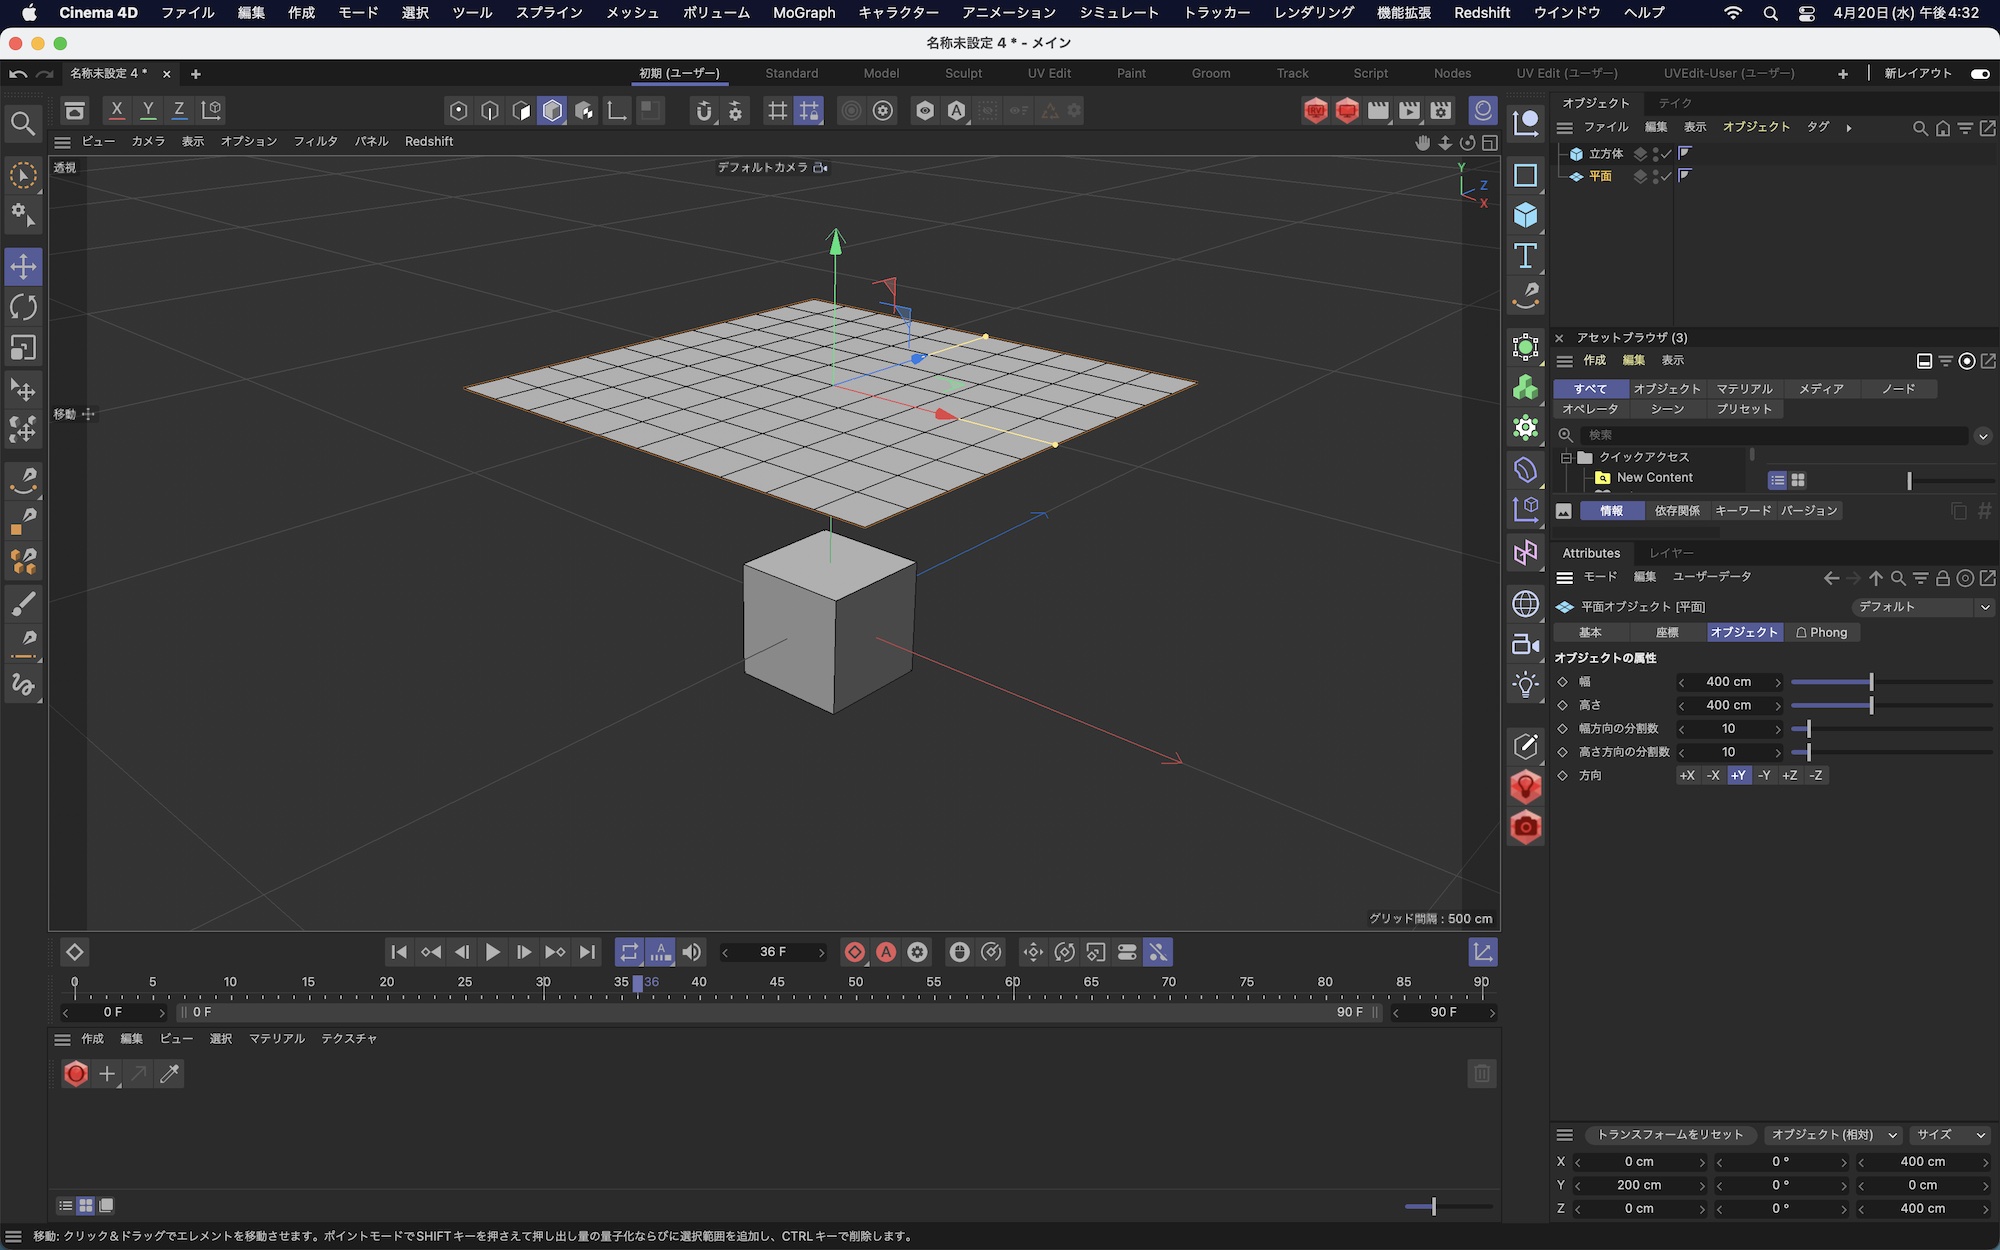
Task: Switch to the 座標 attributes tab
Action: (x=1667, y=632)
